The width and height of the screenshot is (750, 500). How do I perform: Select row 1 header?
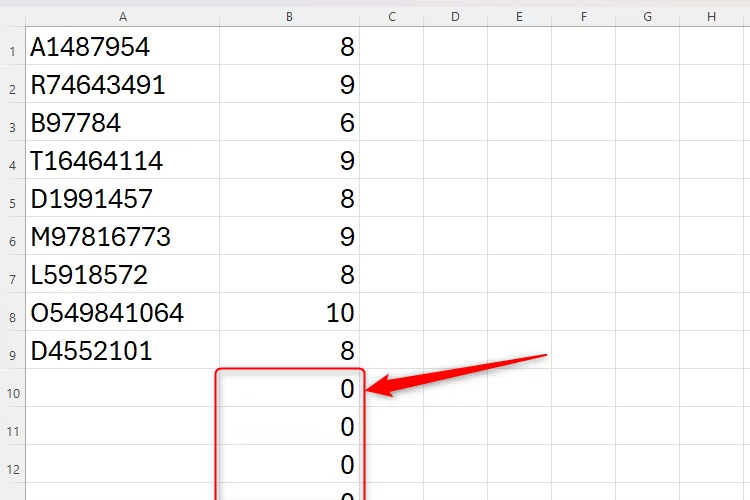click(x=13, y=46)
